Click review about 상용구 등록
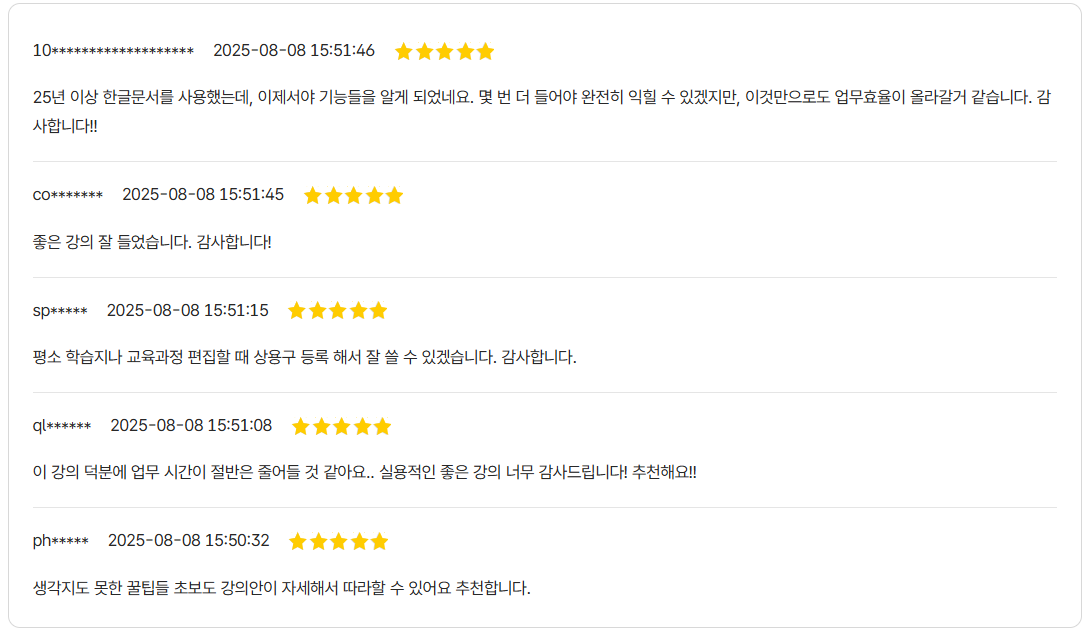 click(x=304, y=357)
